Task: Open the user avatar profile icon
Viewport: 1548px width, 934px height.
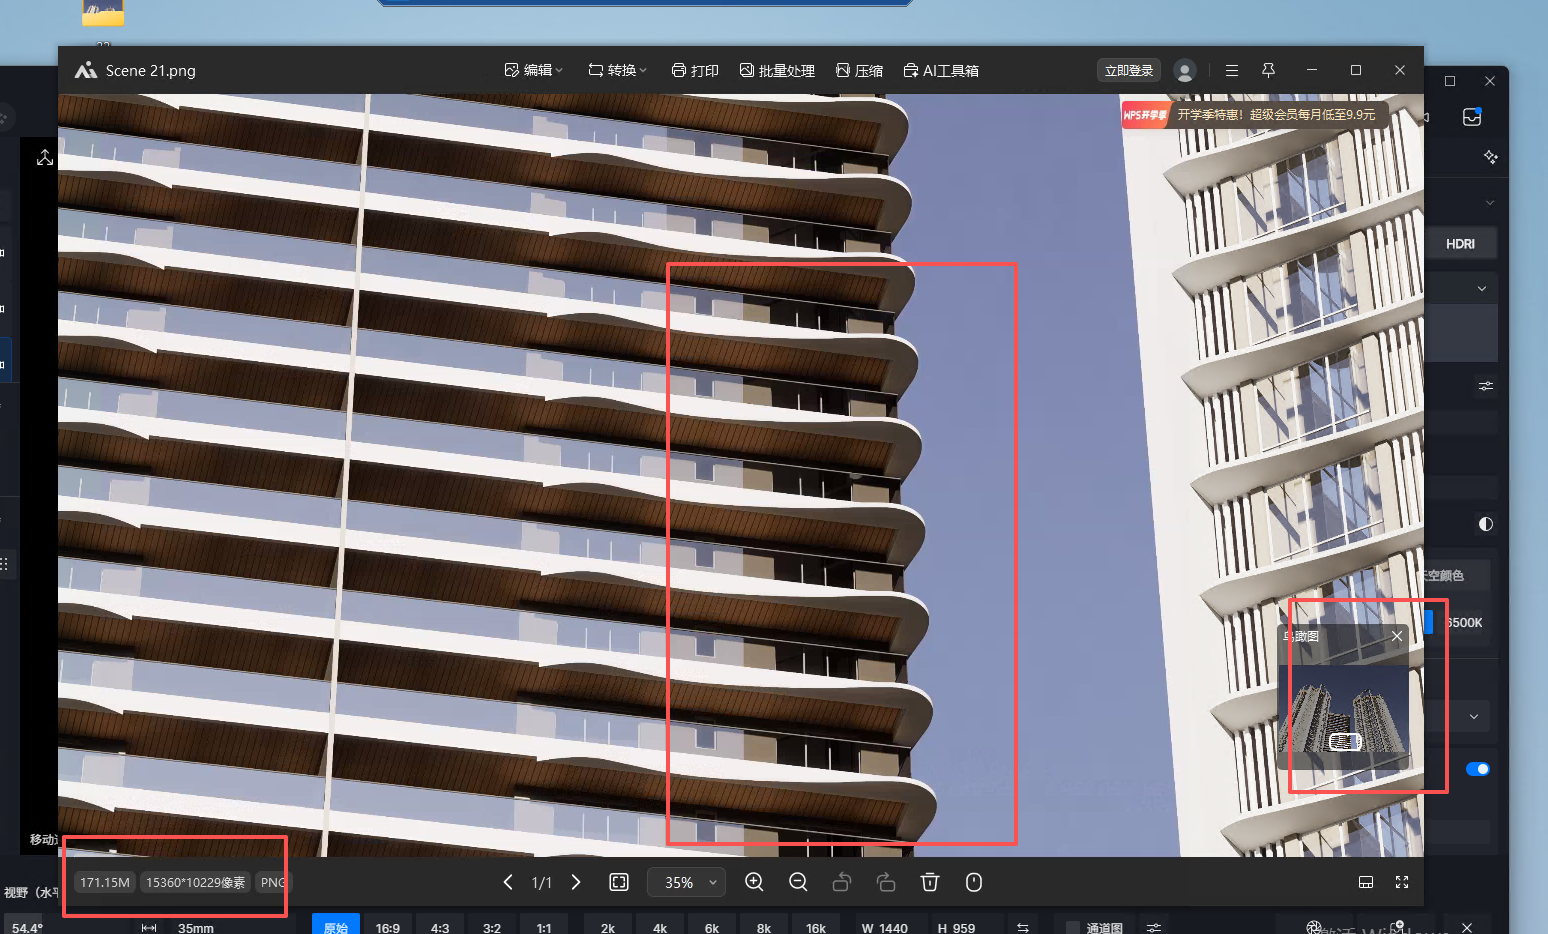Action: (x=1185, y=71)
